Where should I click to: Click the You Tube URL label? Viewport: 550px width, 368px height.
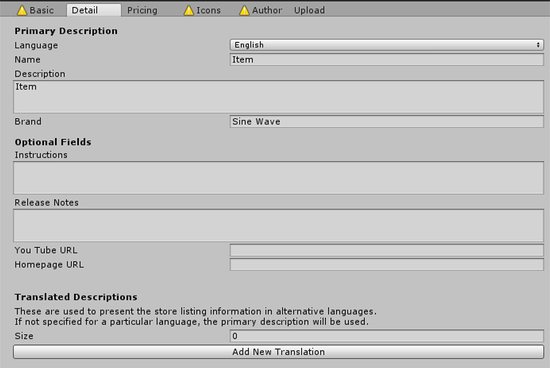point(46,250)
